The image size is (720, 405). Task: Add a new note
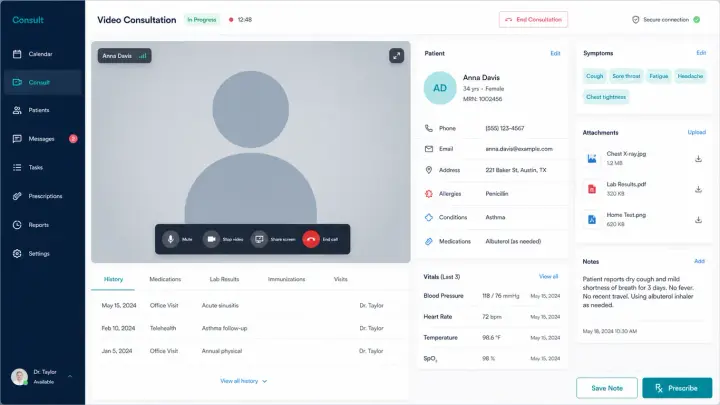pyautogui.click(x=699, y=261)
